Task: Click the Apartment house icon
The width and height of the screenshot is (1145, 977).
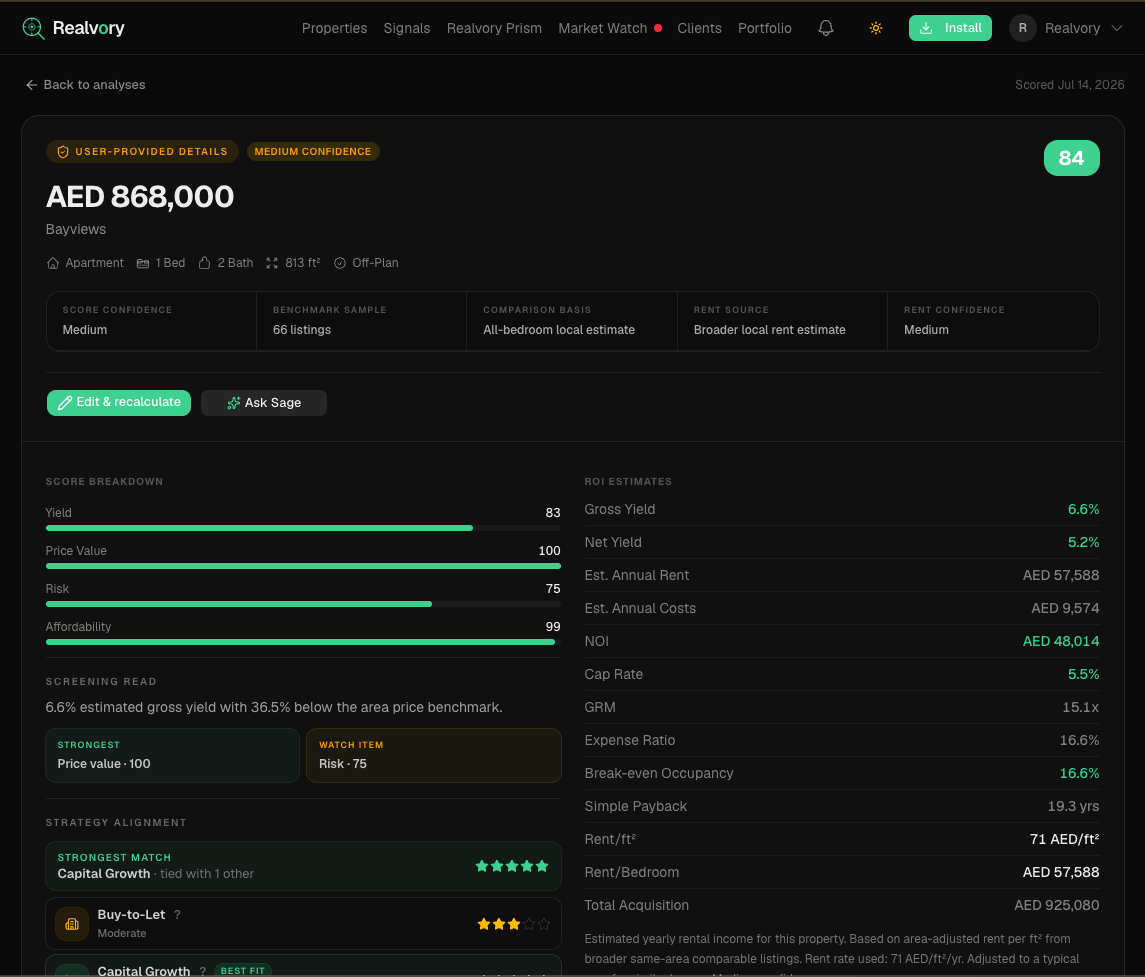Action: (x=53, y=263)
